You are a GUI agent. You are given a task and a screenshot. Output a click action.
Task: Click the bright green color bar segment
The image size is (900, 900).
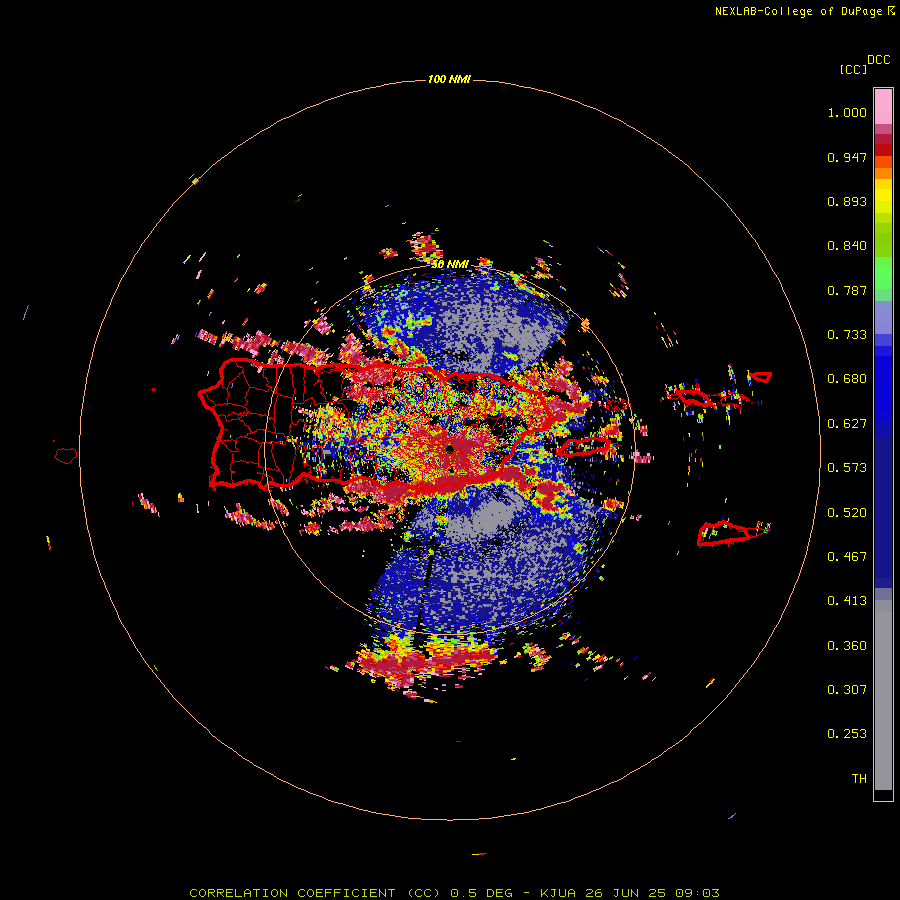tap(883, 273)
